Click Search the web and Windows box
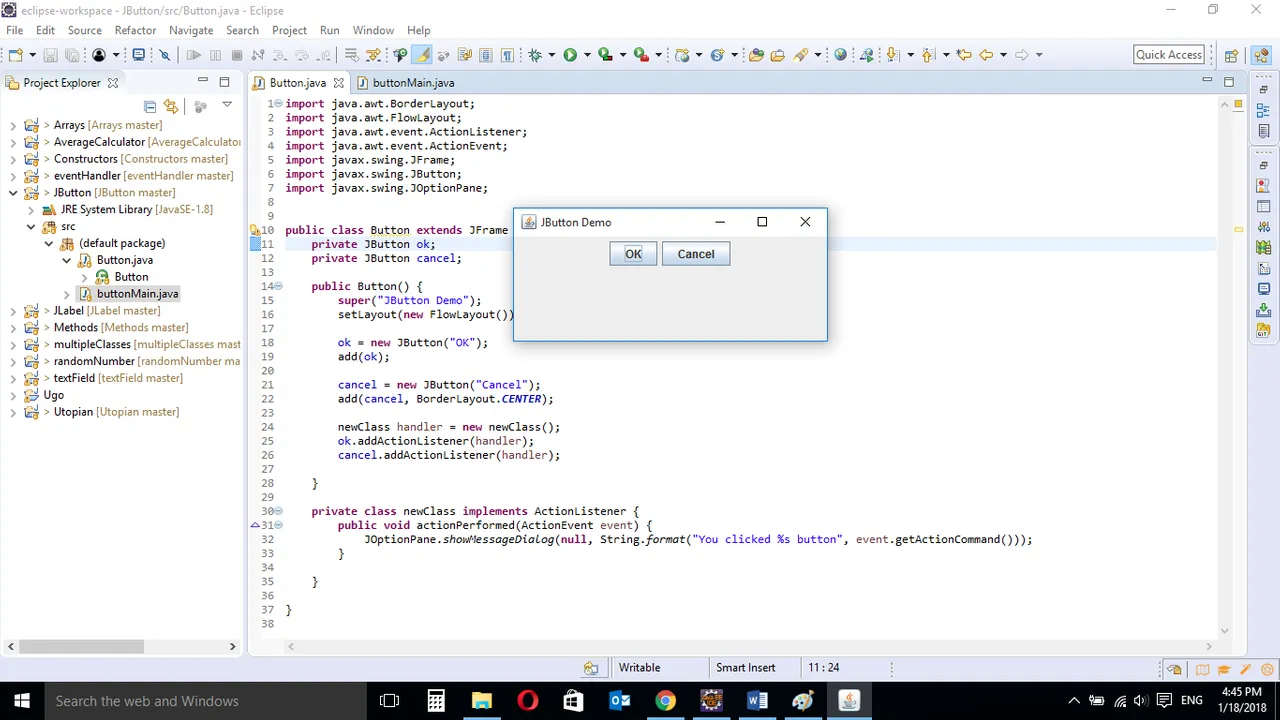The image size is (1280, 720). pos(205,701)
